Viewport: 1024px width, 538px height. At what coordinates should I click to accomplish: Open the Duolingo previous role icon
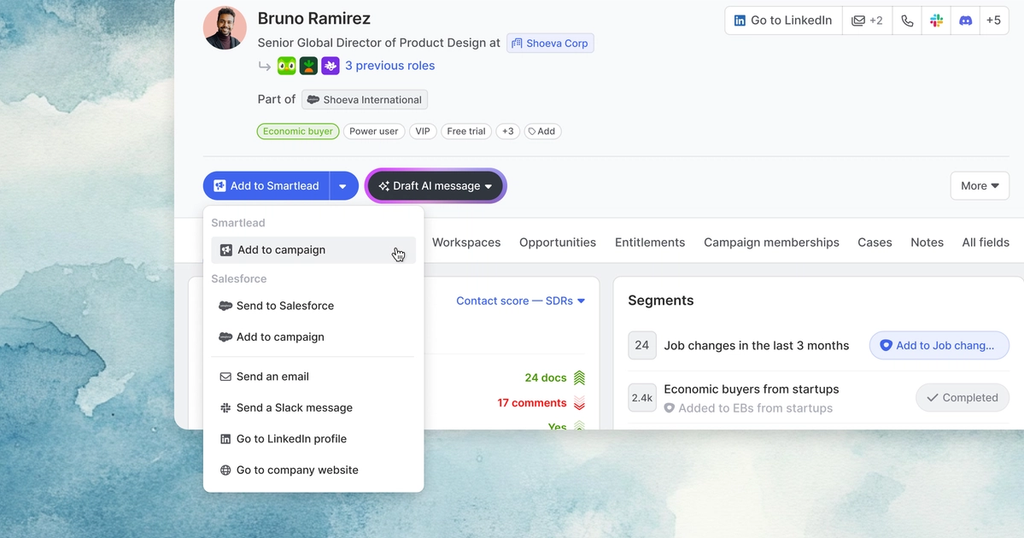click(287, 66)
